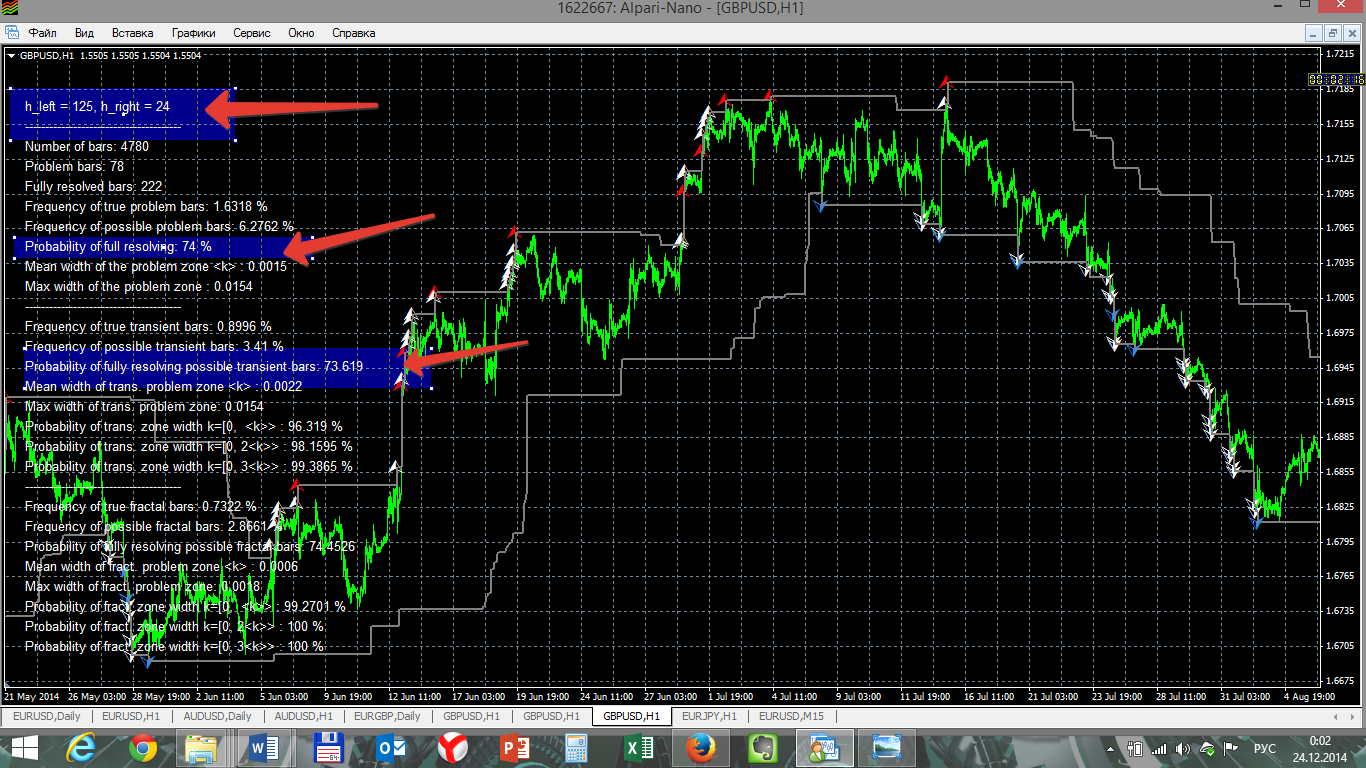Screen dimensions: 1366x768
Task: Launch Google Chrome from taskbar
Action: click(142, 747)
